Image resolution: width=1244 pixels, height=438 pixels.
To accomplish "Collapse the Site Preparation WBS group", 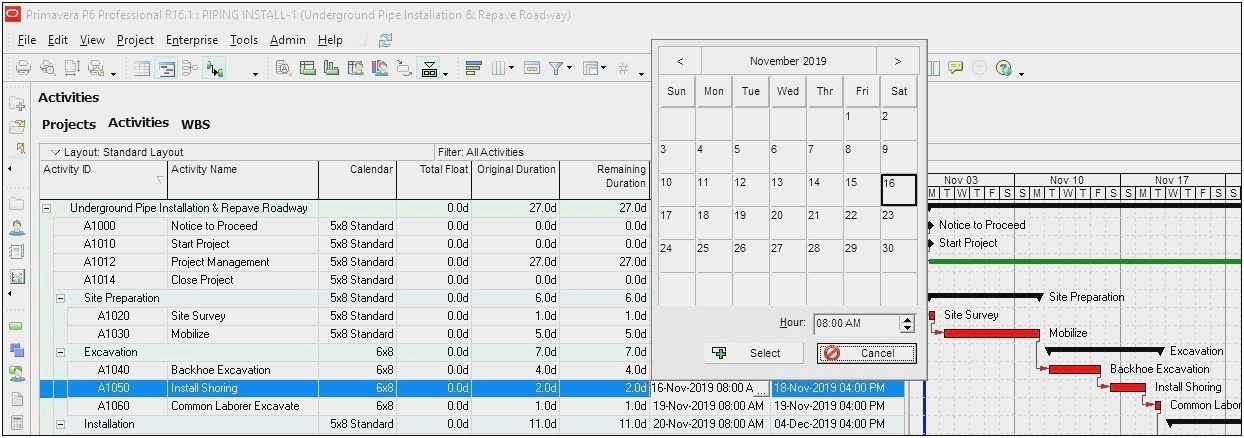I will [60, 298].
